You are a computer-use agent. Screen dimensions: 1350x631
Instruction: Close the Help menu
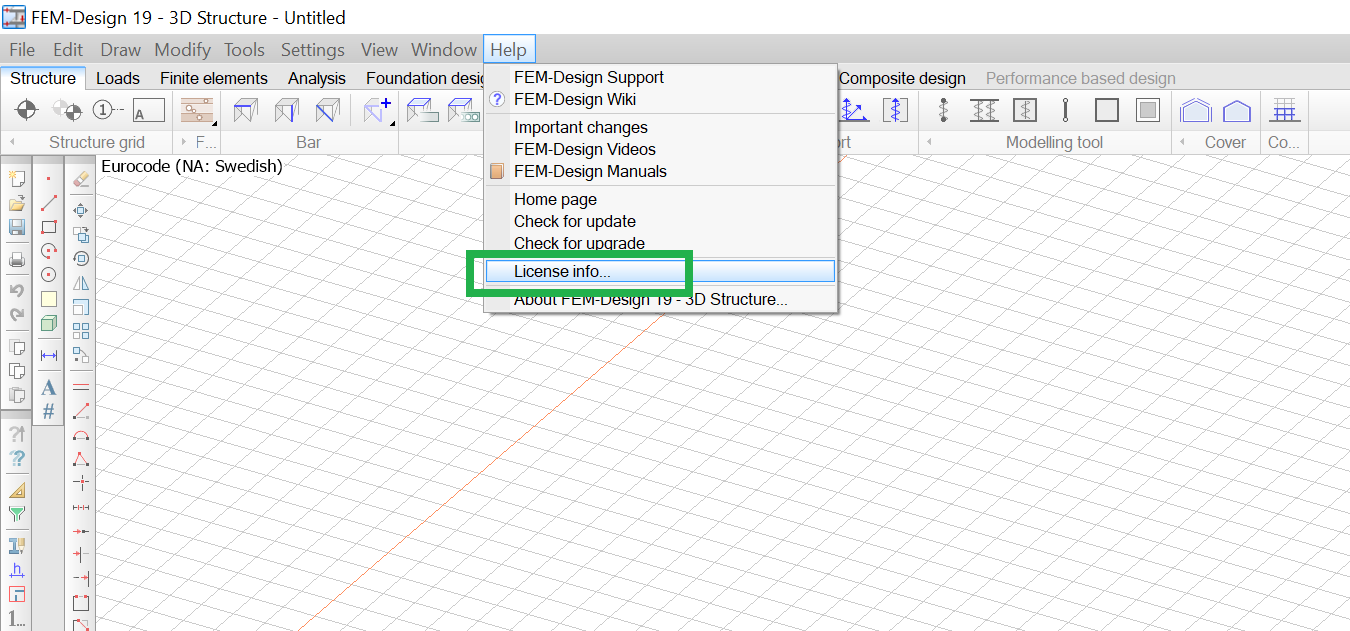509,49
